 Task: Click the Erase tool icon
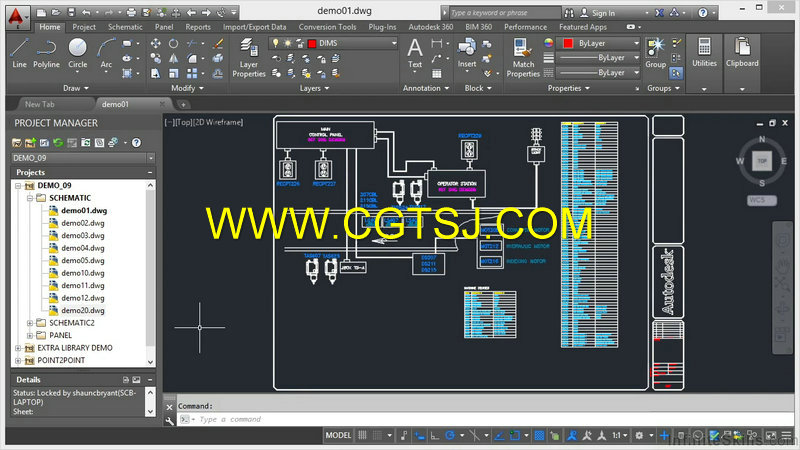click(x=218, y=44)
